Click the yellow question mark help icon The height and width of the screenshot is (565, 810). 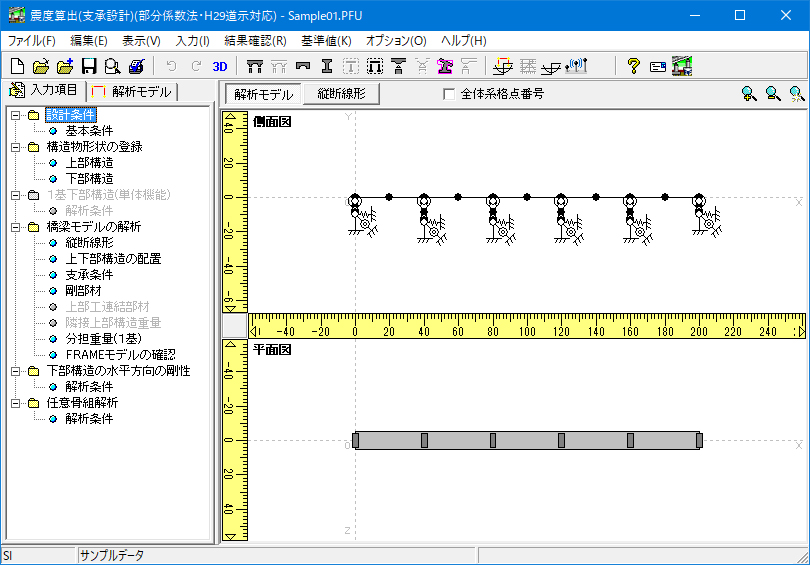(633, 66)
